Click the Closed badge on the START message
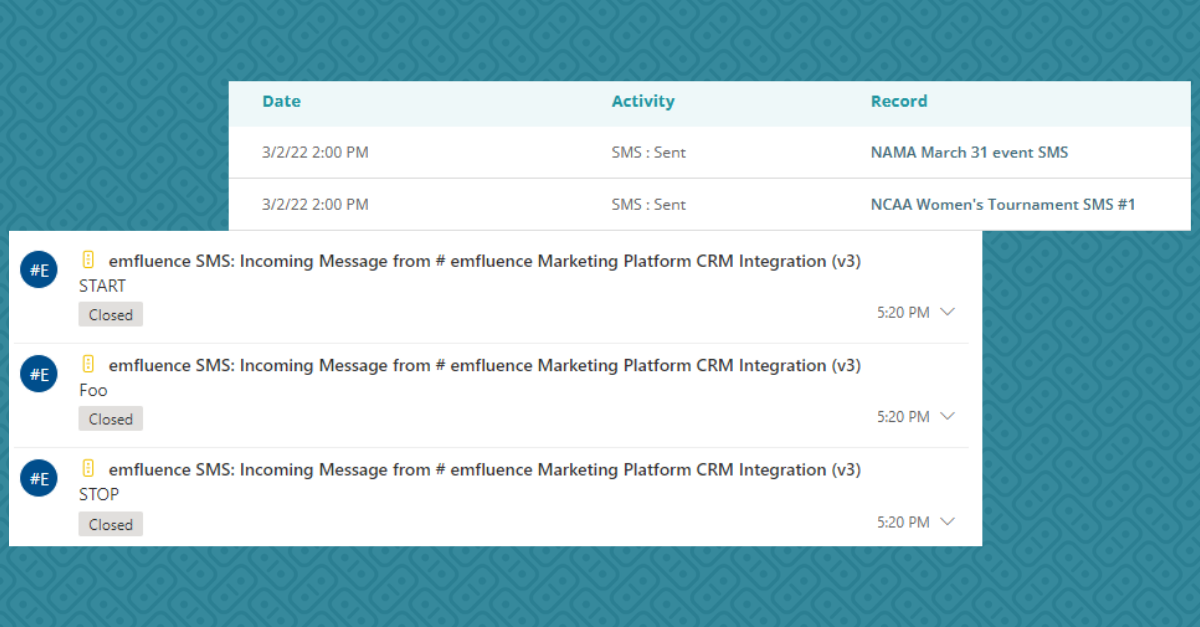The height and width of the screenshot is (627, 1200). click(110, 313)
